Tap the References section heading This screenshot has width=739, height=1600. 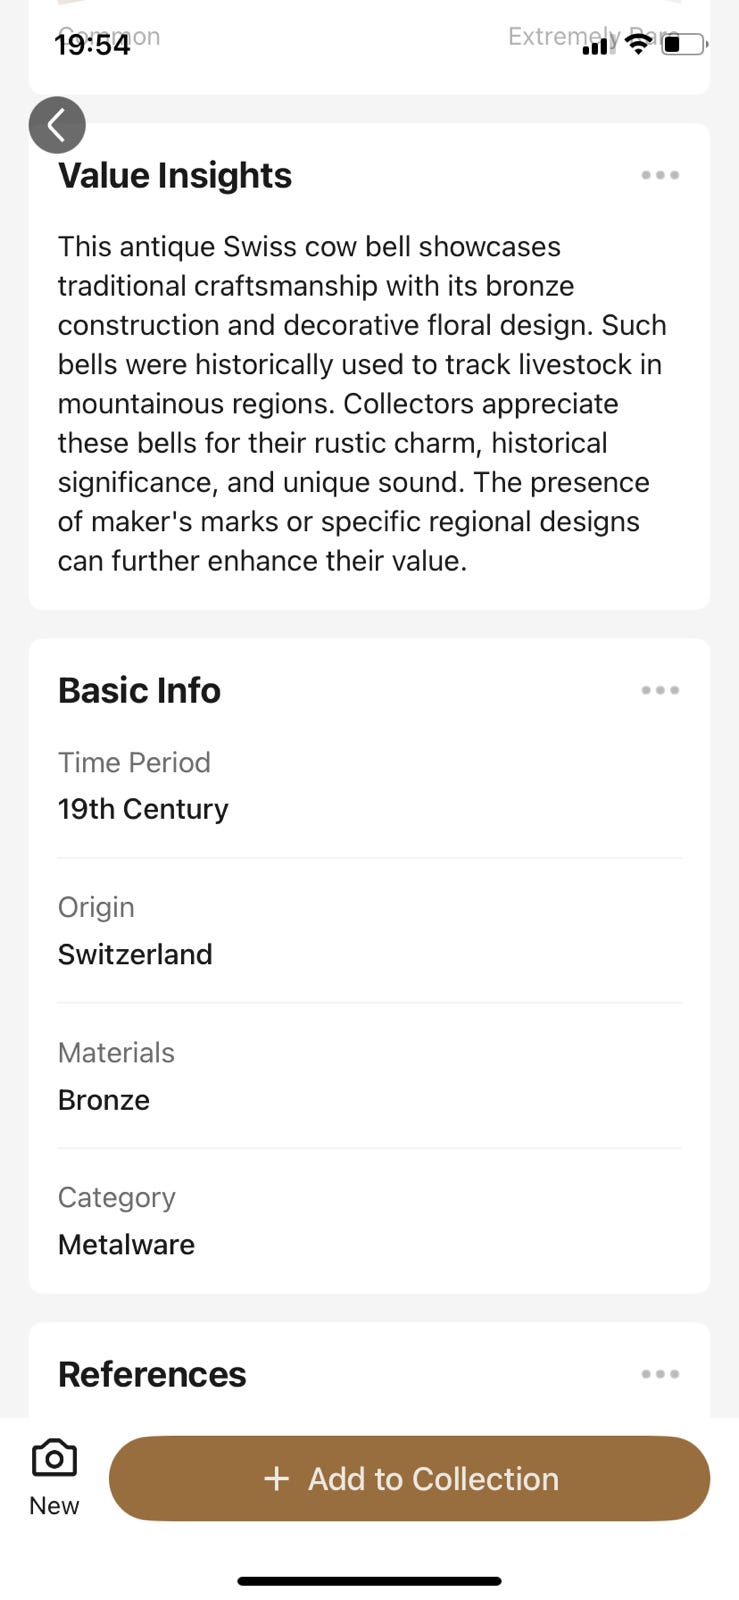pos(152,1374)
